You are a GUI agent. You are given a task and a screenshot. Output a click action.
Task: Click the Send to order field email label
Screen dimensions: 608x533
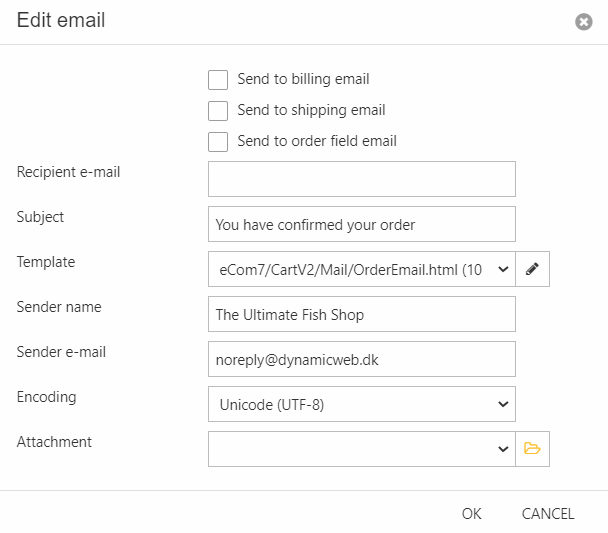click(317, 142)
